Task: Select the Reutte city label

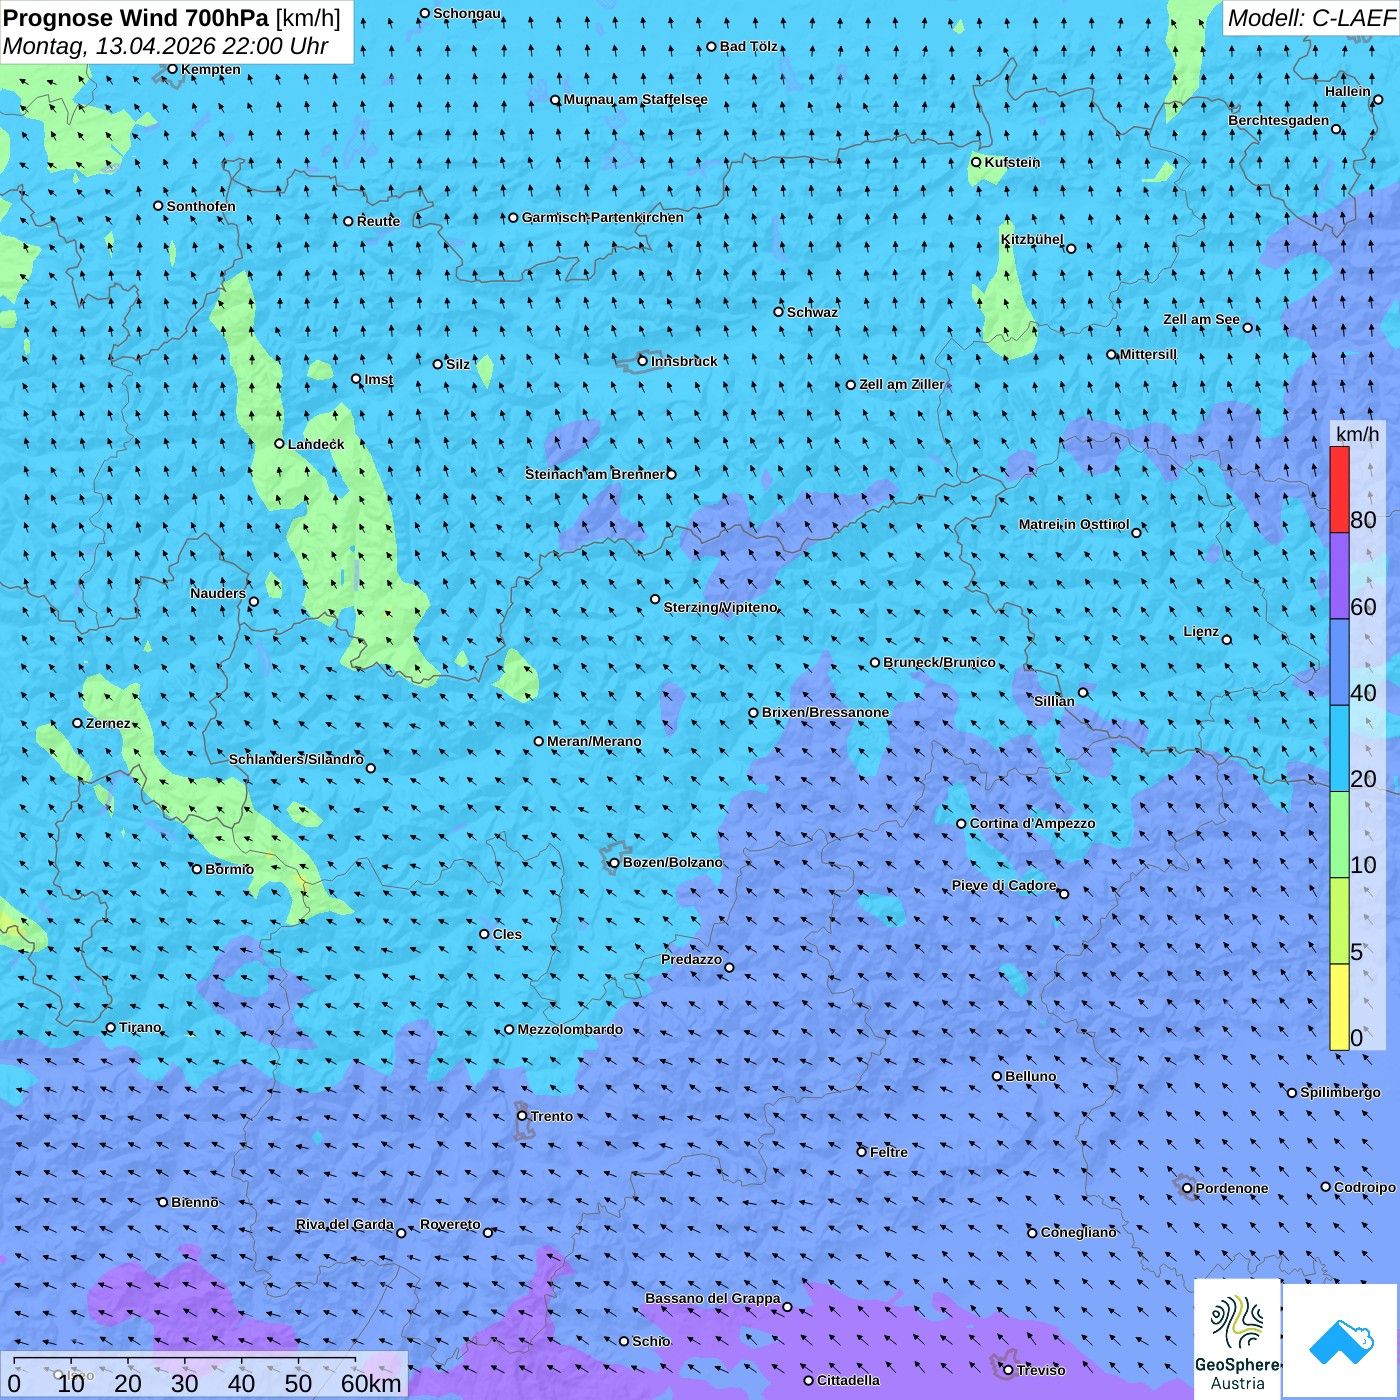Action: 378,221
